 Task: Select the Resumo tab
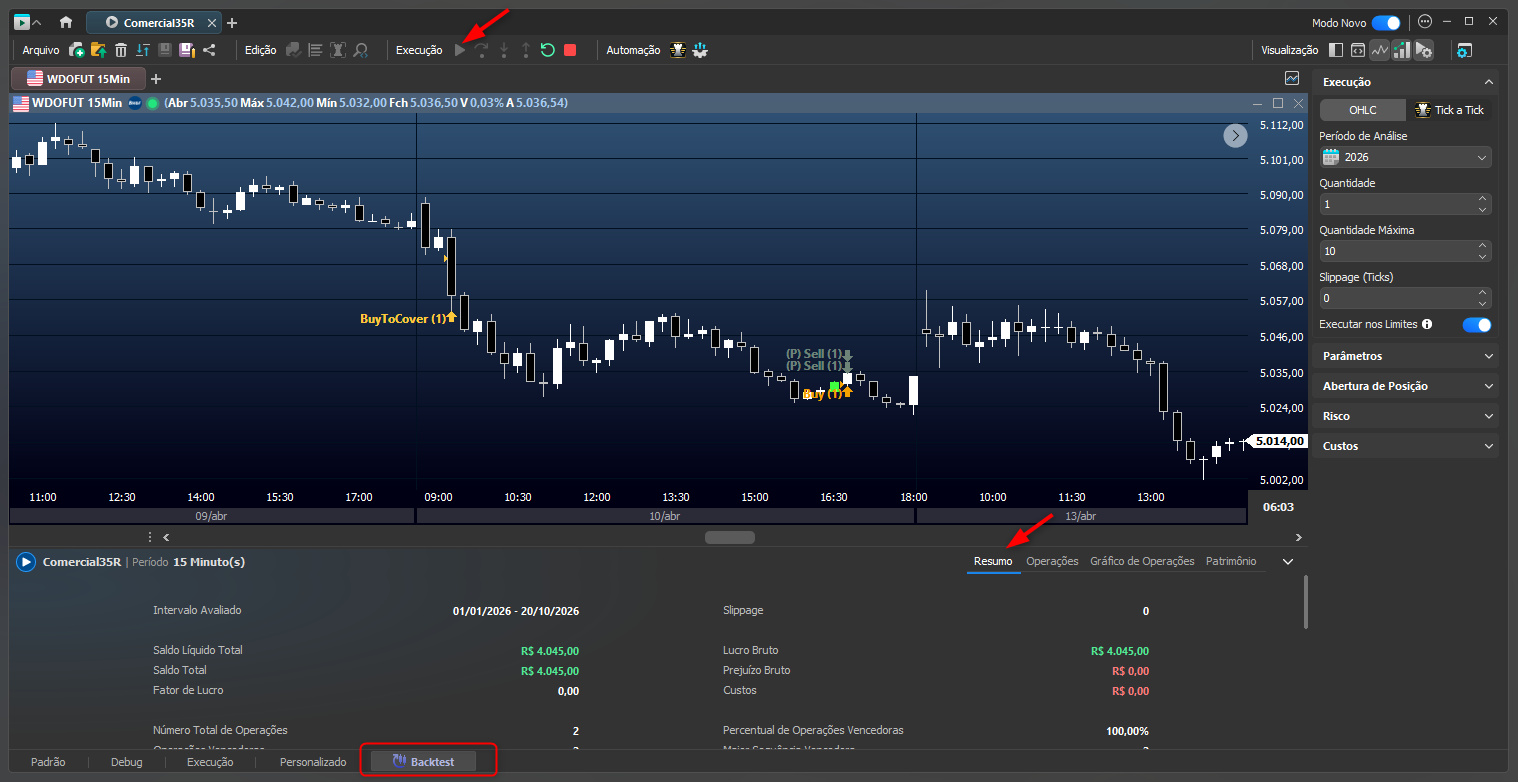coord(993,562)
